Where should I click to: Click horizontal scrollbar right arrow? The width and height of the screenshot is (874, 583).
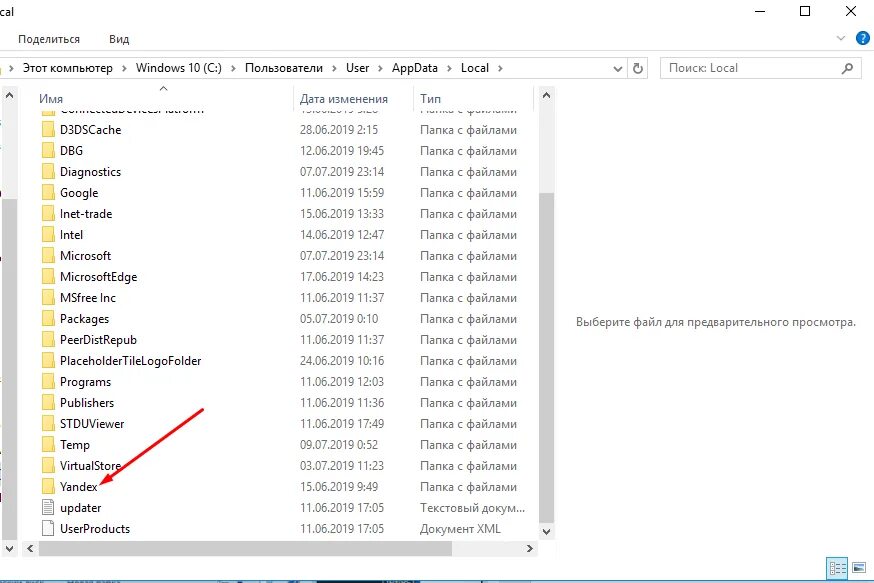coord(530,549)
